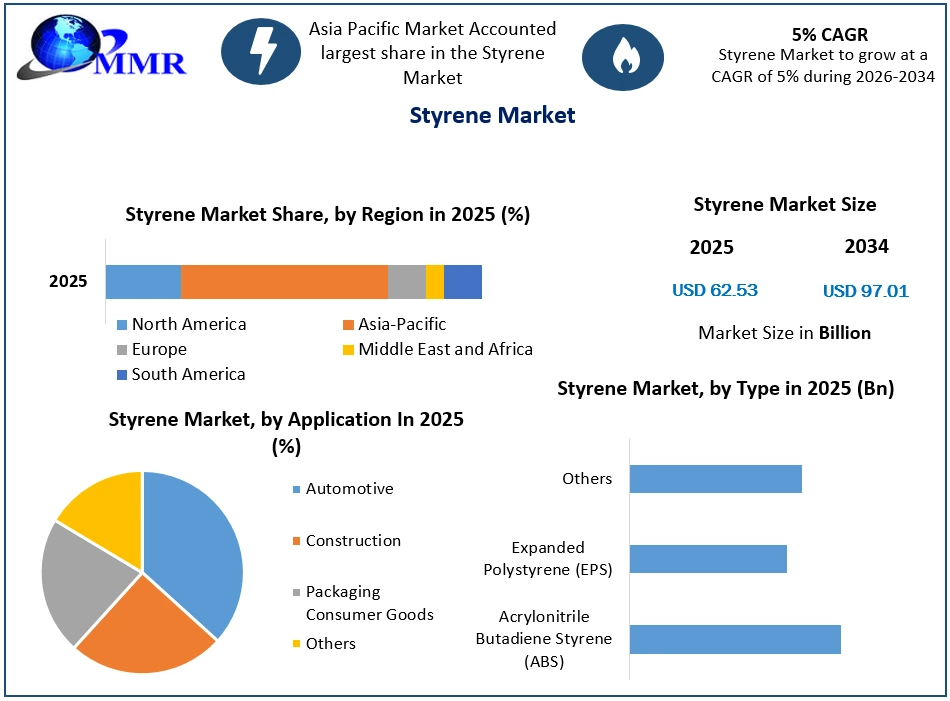
Task: Click the "Market Size in Billion" text
Action: [x=785, y=333]
